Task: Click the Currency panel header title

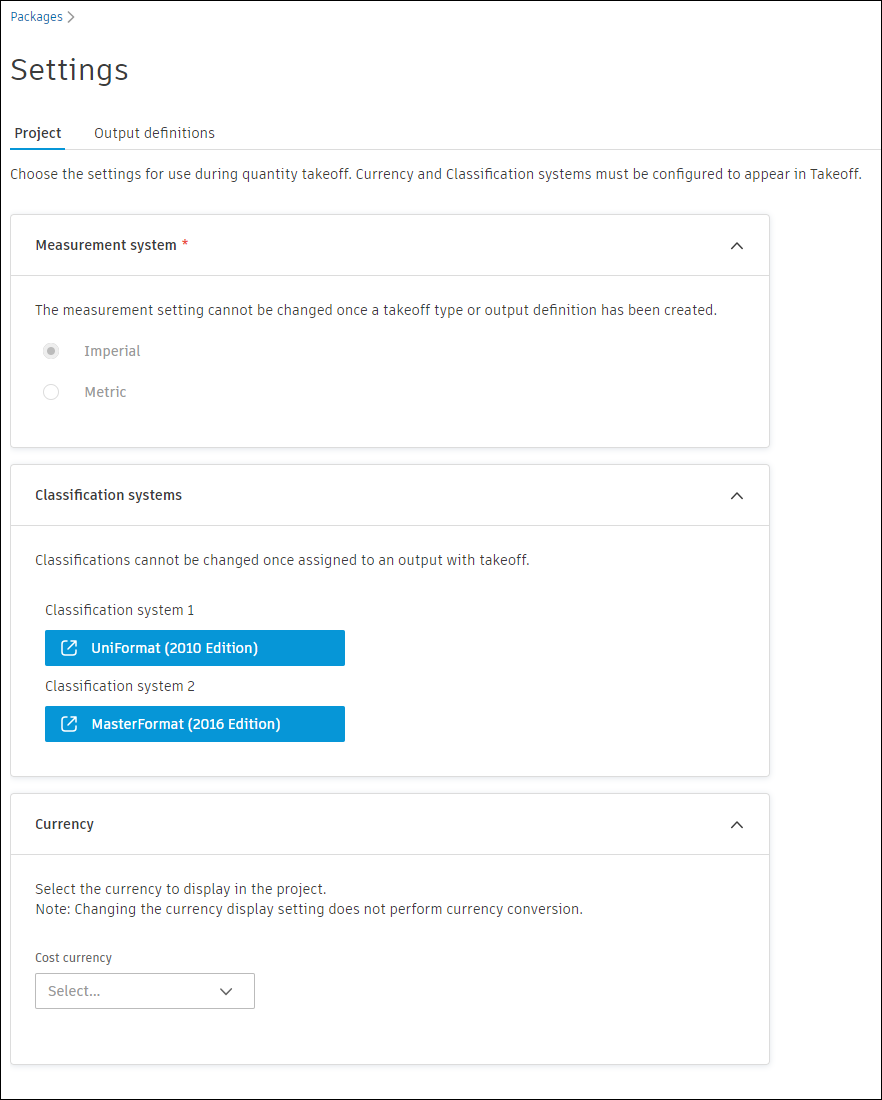Action: point(64,824)
